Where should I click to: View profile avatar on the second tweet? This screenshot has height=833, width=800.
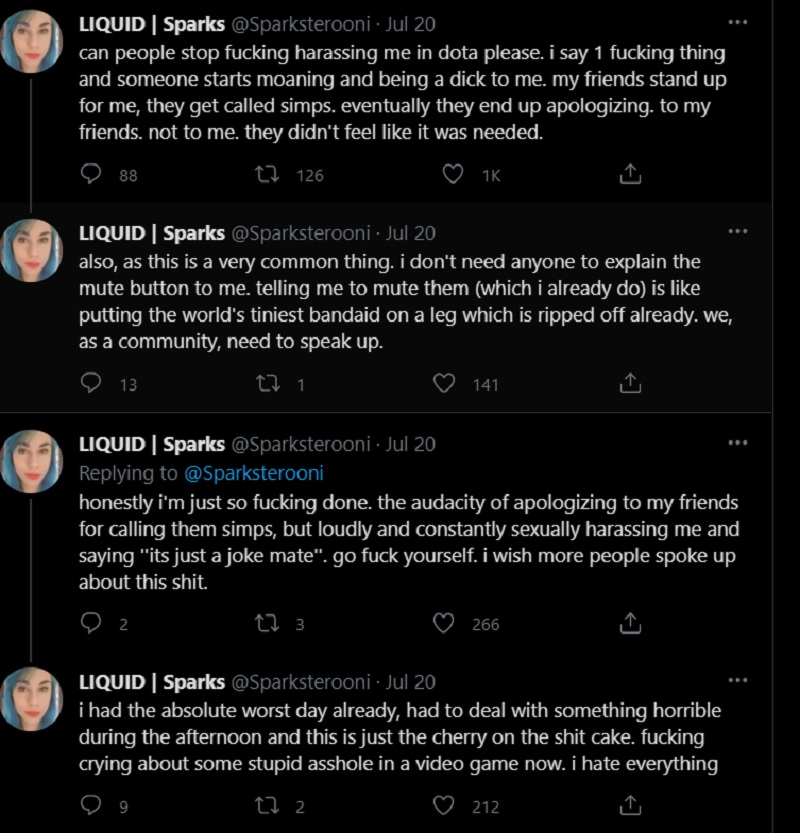[32, 250]
